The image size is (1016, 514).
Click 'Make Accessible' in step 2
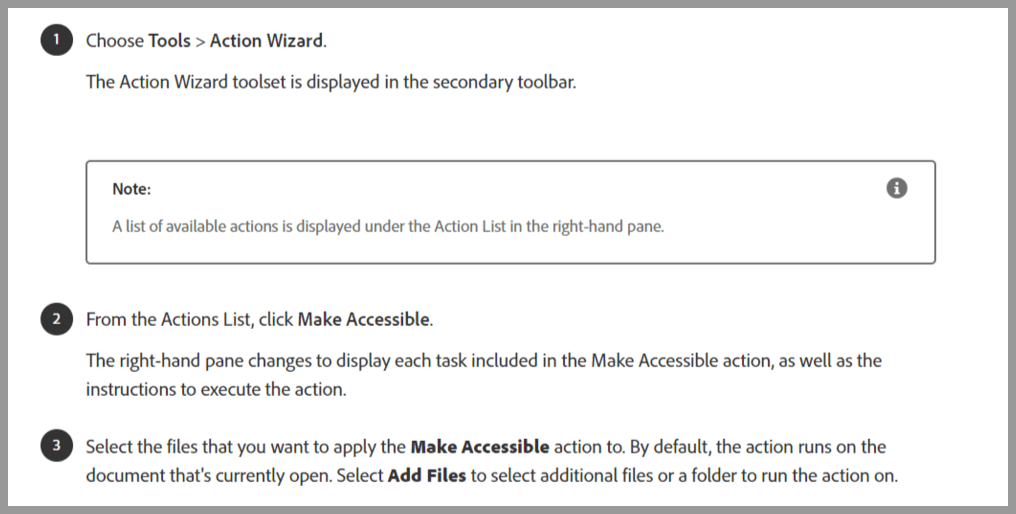364,320
